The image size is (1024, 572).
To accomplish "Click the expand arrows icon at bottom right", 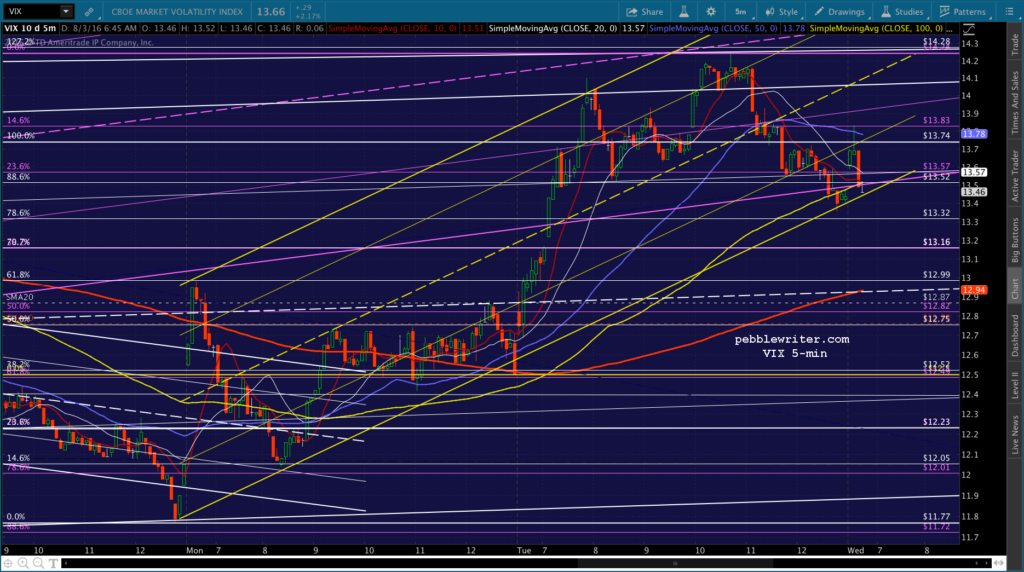I will (999, 563).
